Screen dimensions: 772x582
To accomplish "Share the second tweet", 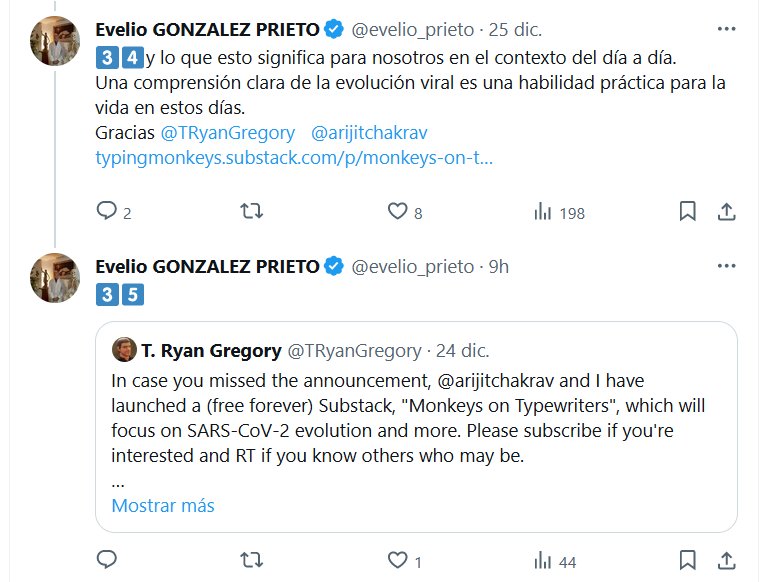I will point(728,559).
